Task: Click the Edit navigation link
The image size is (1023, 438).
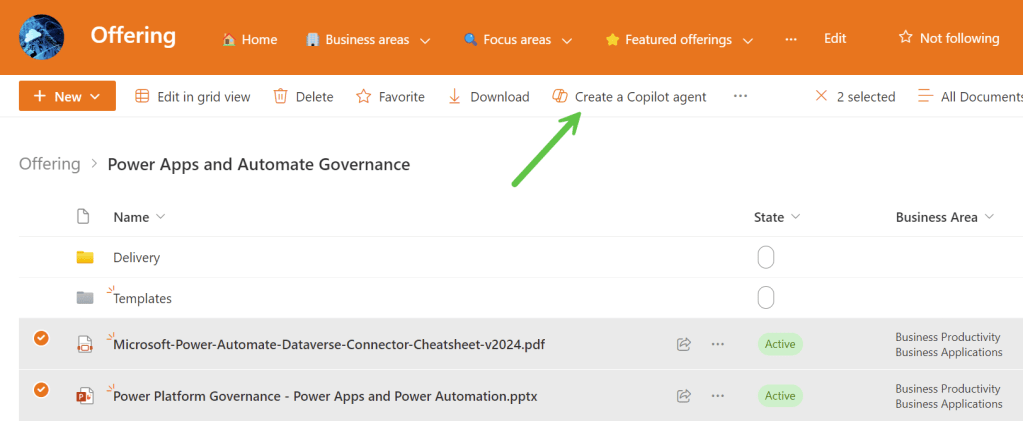Action: pos(835,38)
